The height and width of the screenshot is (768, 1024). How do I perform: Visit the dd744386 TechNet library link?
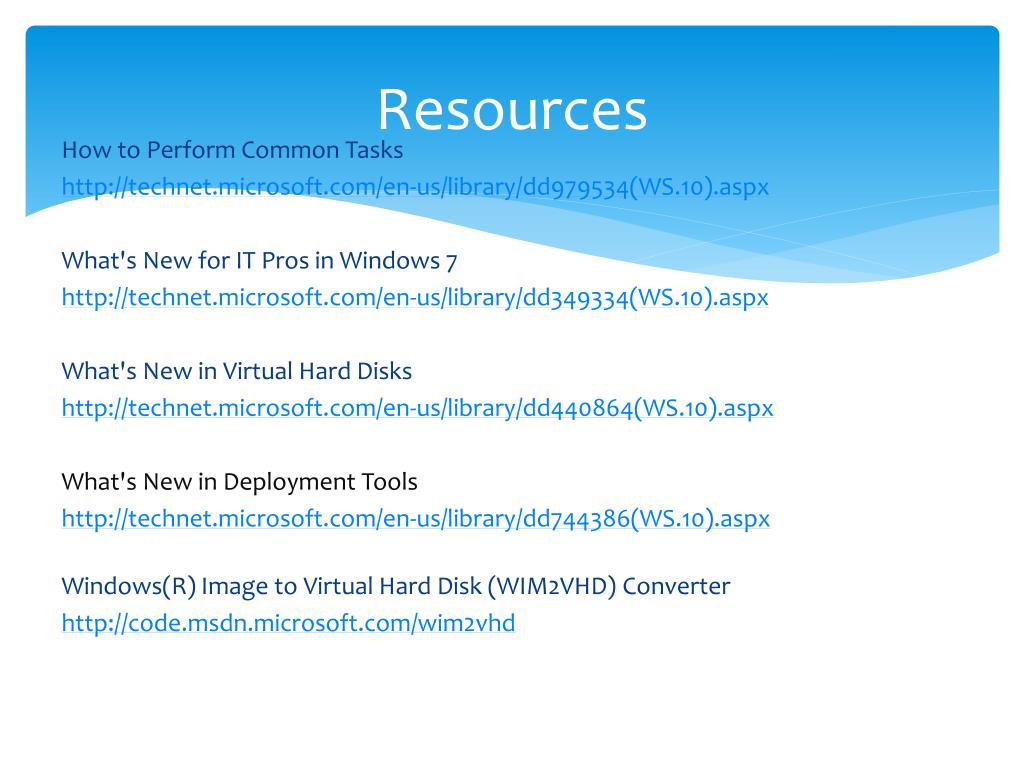click(x=416, y=518)
